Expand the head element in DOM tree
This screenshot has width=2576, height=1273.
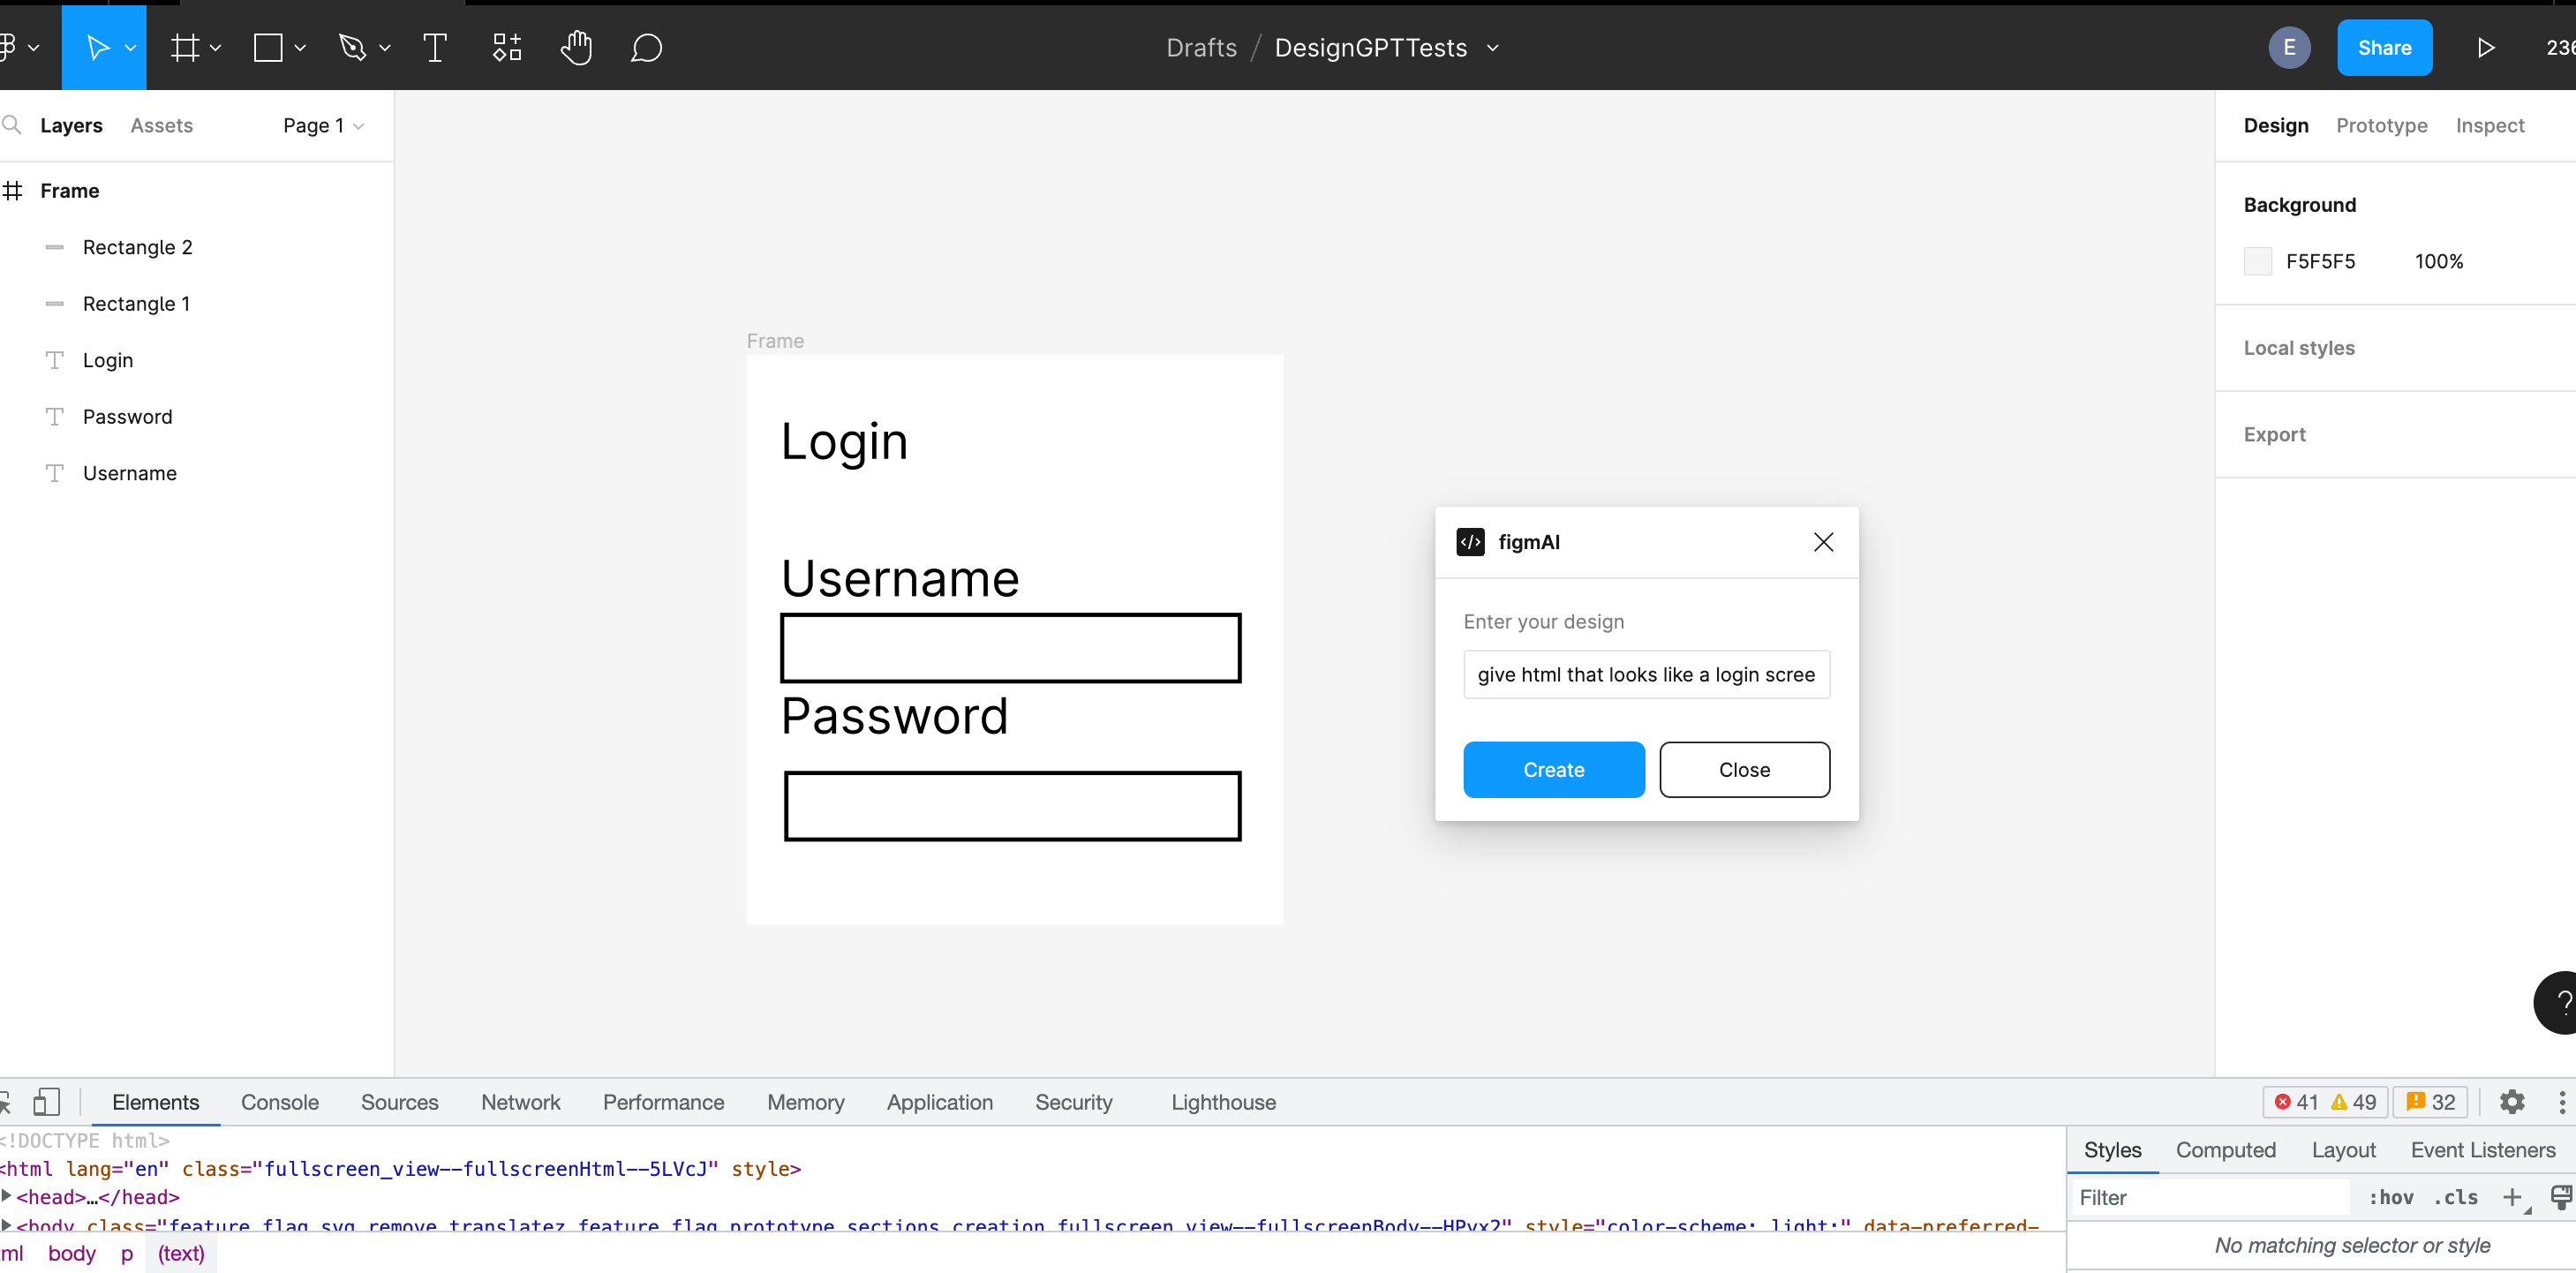click(x=7, y=1195)
